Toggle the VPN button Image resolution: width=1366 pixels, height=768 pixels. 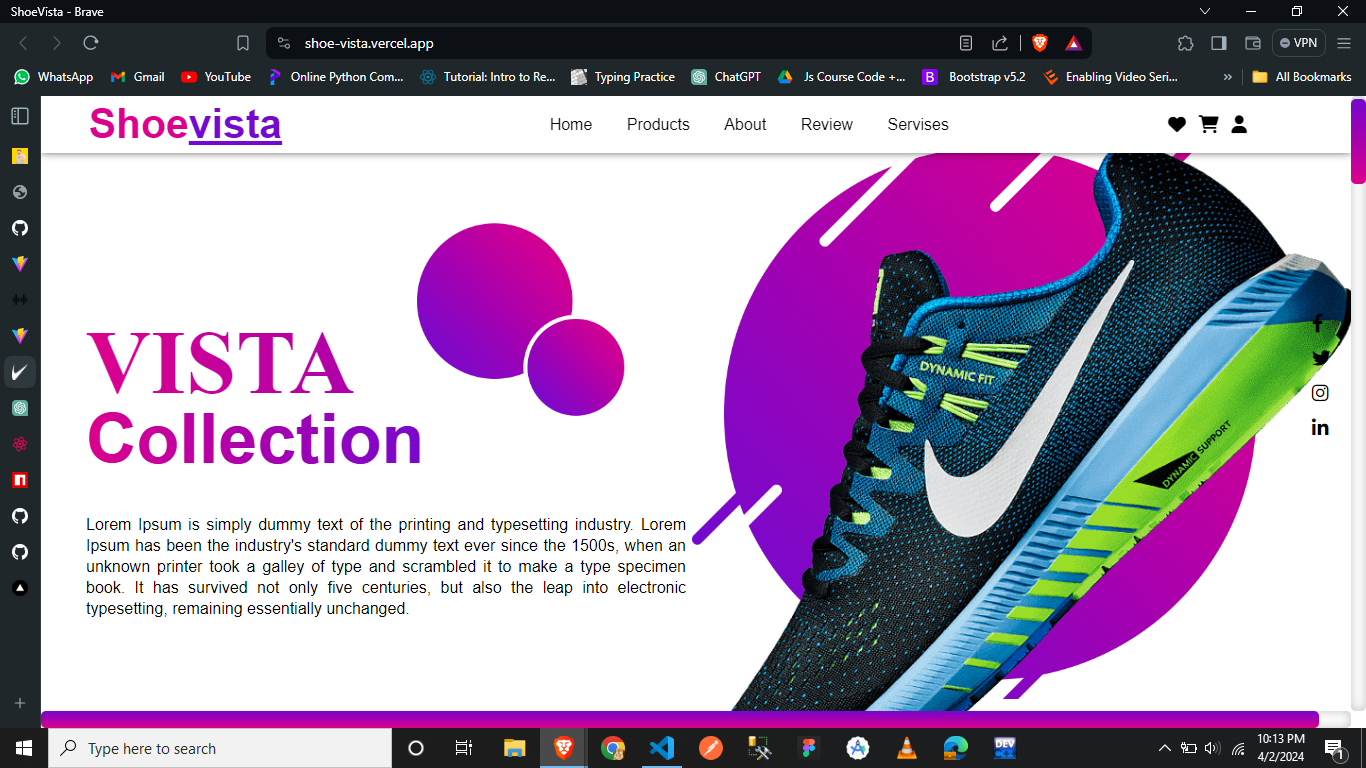point(1299,43)
